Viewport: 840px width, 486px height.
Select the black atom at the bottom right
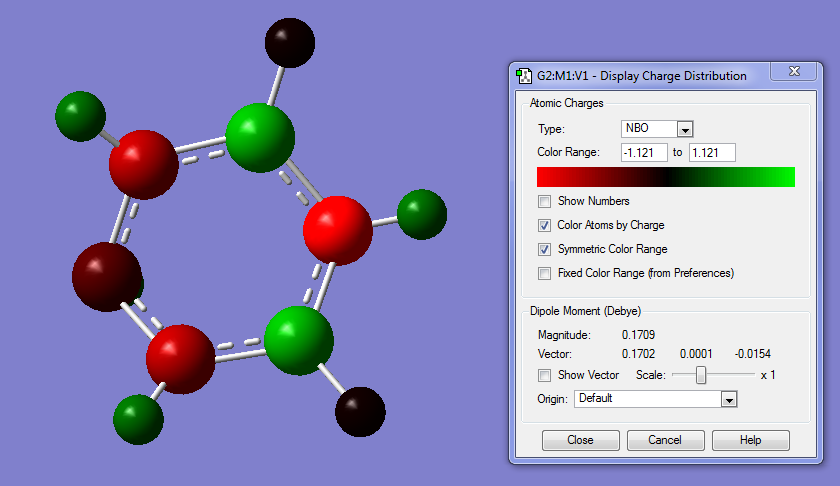tap(360, 412)
